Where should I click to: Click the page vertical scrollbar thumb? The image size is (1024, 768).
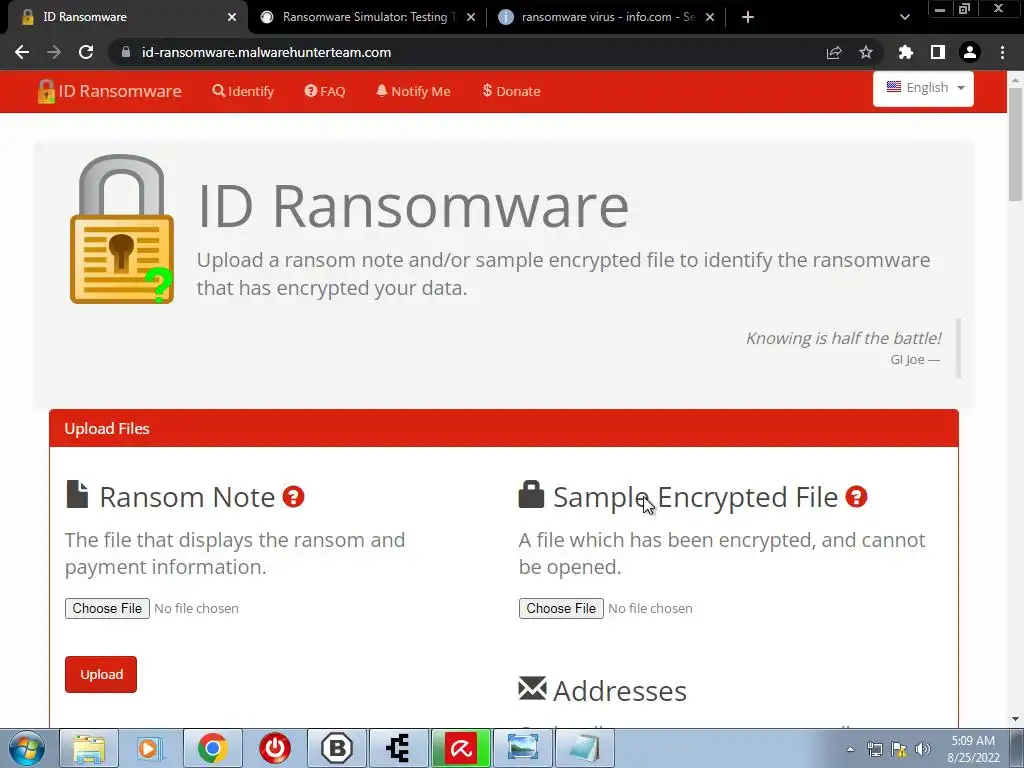(x=1015, y=144)
